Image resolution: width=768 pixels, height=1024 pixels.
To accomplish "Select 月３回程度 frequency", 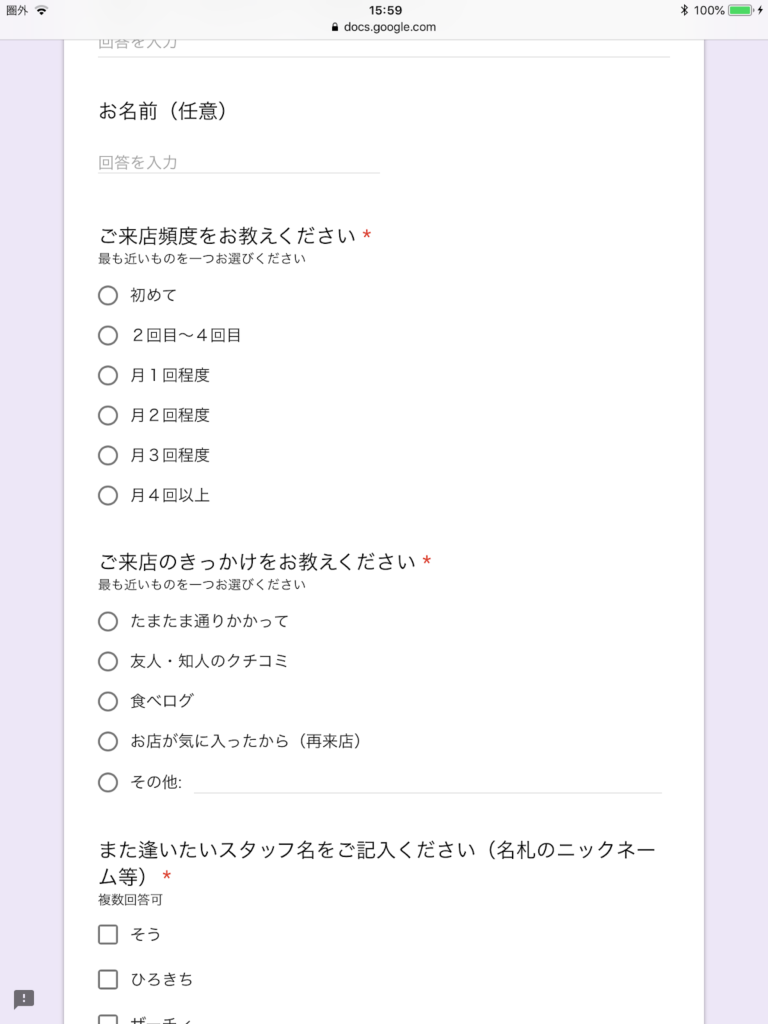I will tap(108, 455).
